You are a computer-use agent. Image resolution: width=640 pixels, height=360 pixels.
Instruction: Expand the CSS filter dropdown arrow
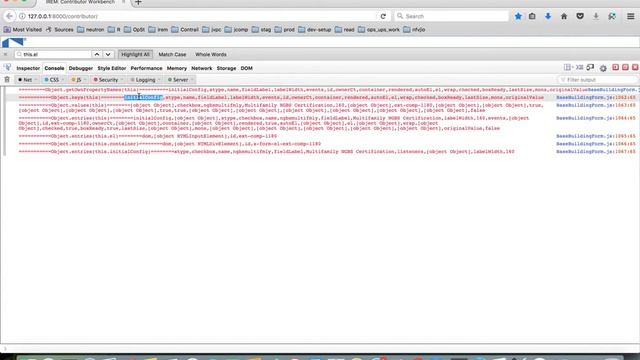(63, 80)
